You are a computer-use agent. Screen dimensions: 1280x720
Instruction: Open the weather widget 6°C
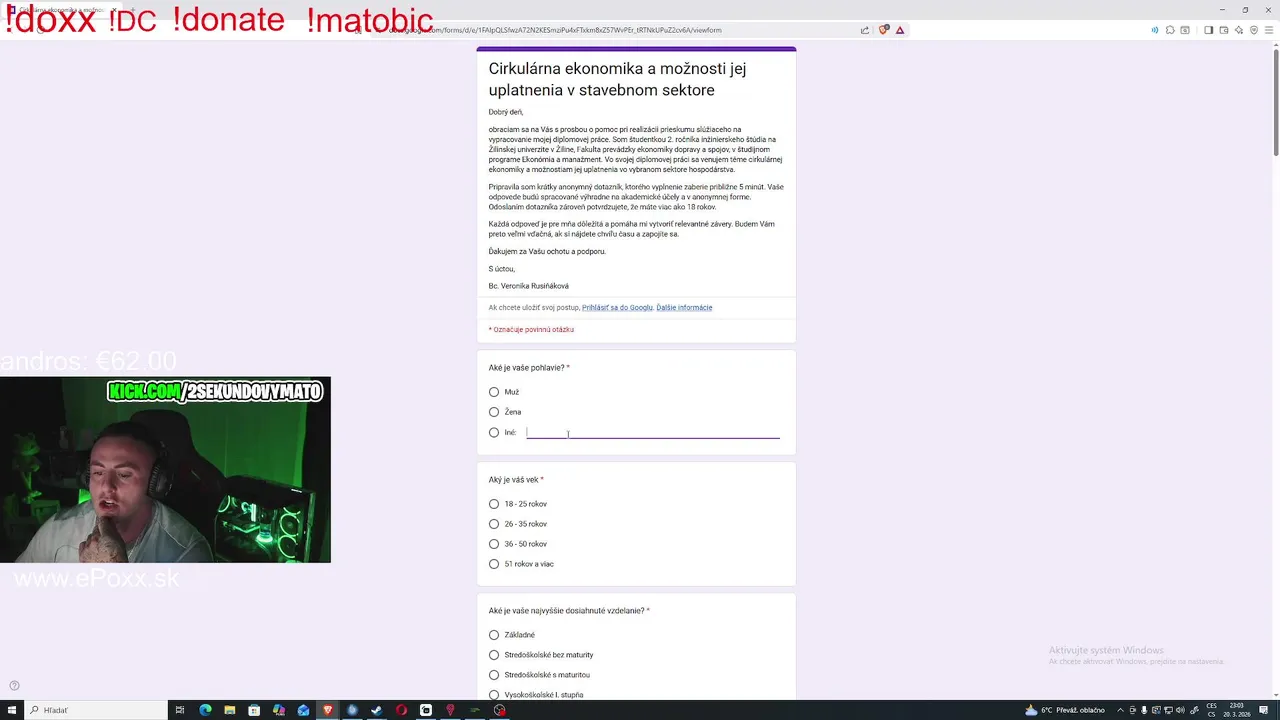(1065, 710)
